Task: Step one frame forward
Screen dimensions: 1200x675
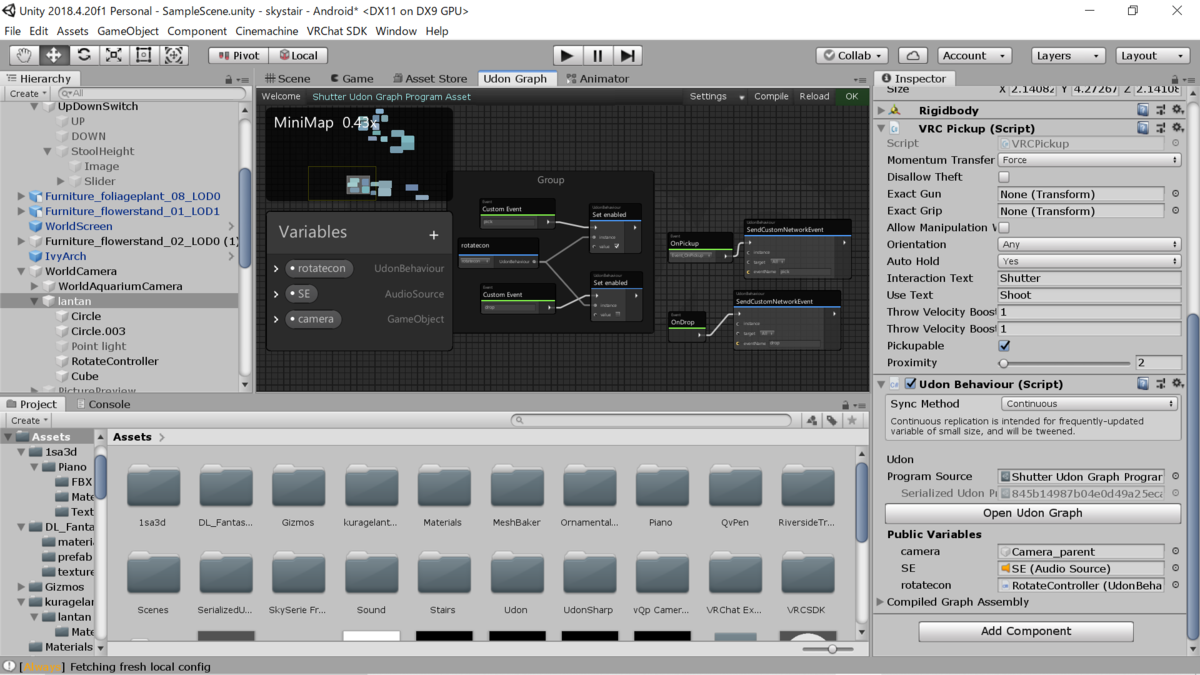Action: tap(627, 56)
